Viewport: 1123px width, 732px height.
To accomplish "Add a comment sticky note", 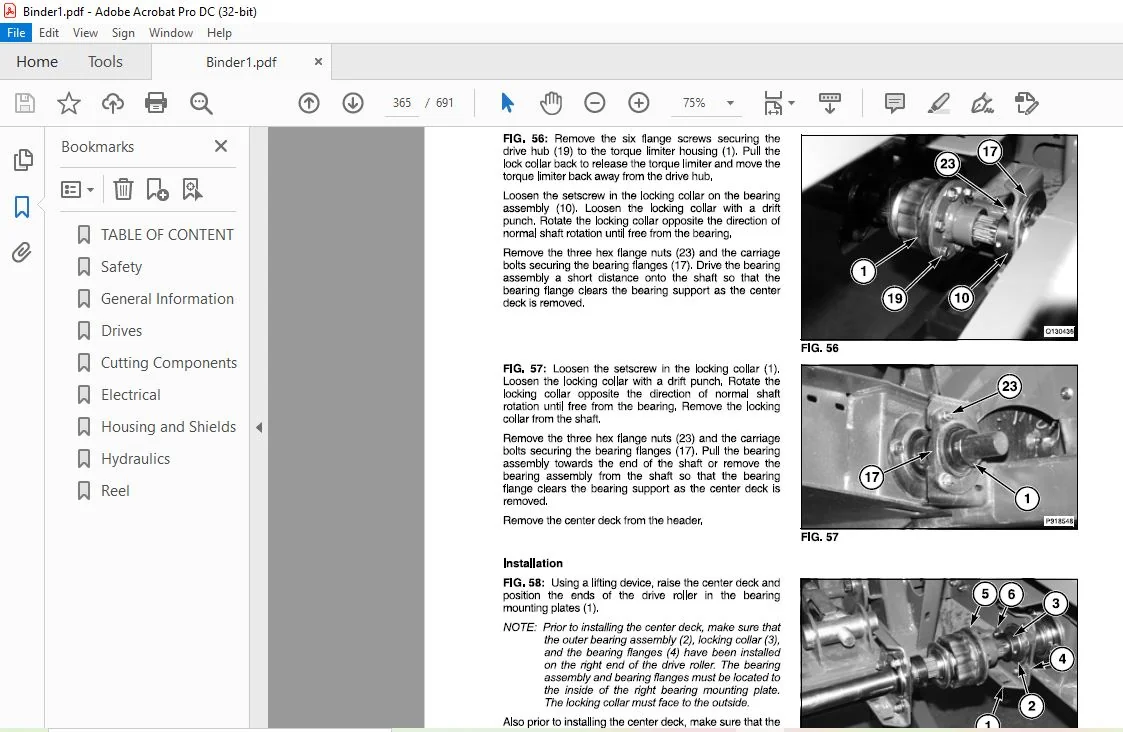I will tap(895, 103).
